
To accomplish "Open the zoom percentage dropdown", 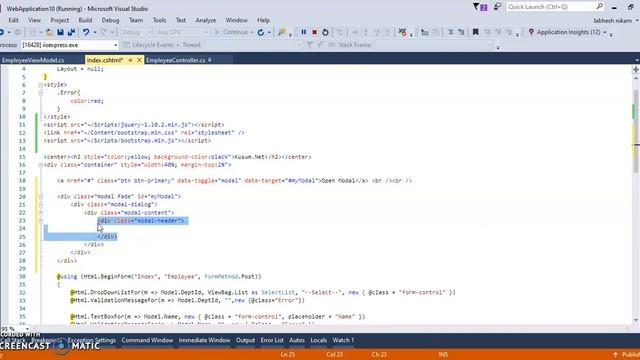I will 27,329.
